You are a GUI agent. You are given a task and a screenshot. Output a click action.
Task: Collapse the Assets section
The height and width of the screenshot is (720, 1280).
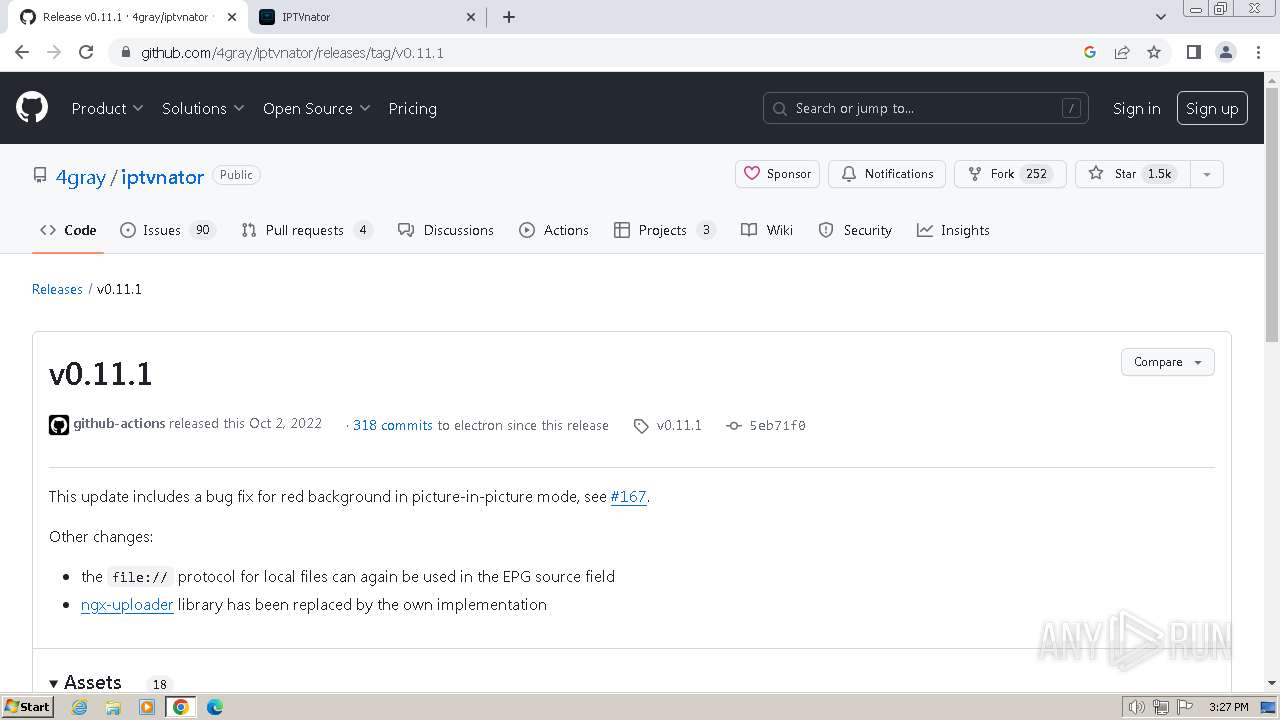click(85, 682)
